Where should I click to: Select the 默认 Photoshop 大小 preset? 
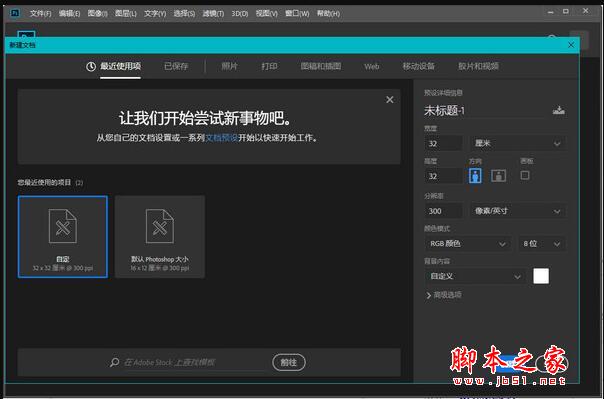[x=160, y=236]
